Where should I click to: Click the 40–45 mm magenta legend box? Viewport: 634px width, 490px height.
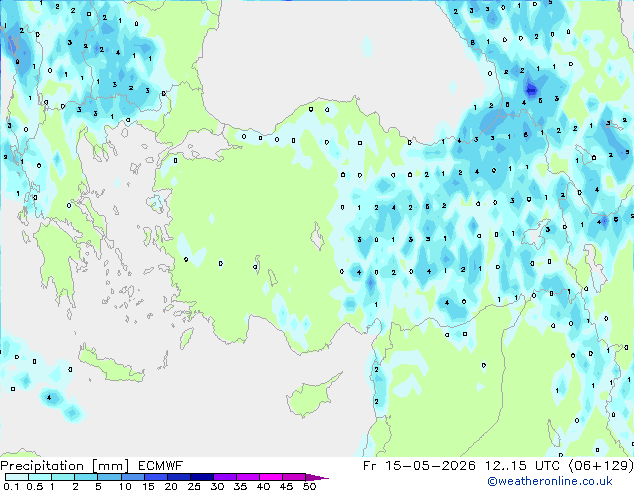point(271,477)
